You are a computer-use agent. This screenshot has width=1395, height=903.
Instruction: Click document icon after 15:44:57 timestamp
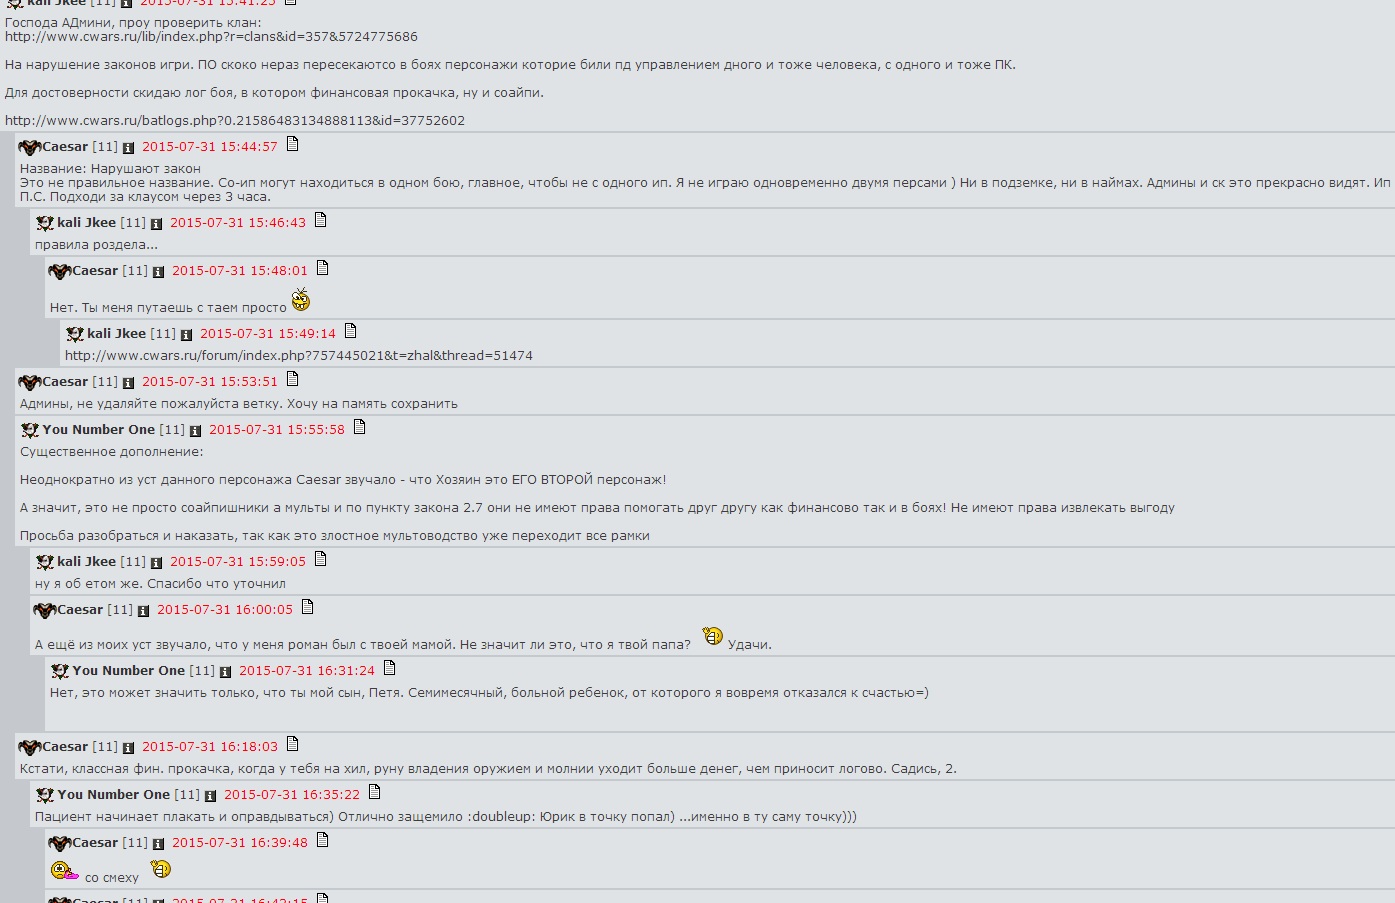pyautogui.click(x=292, y=144)
